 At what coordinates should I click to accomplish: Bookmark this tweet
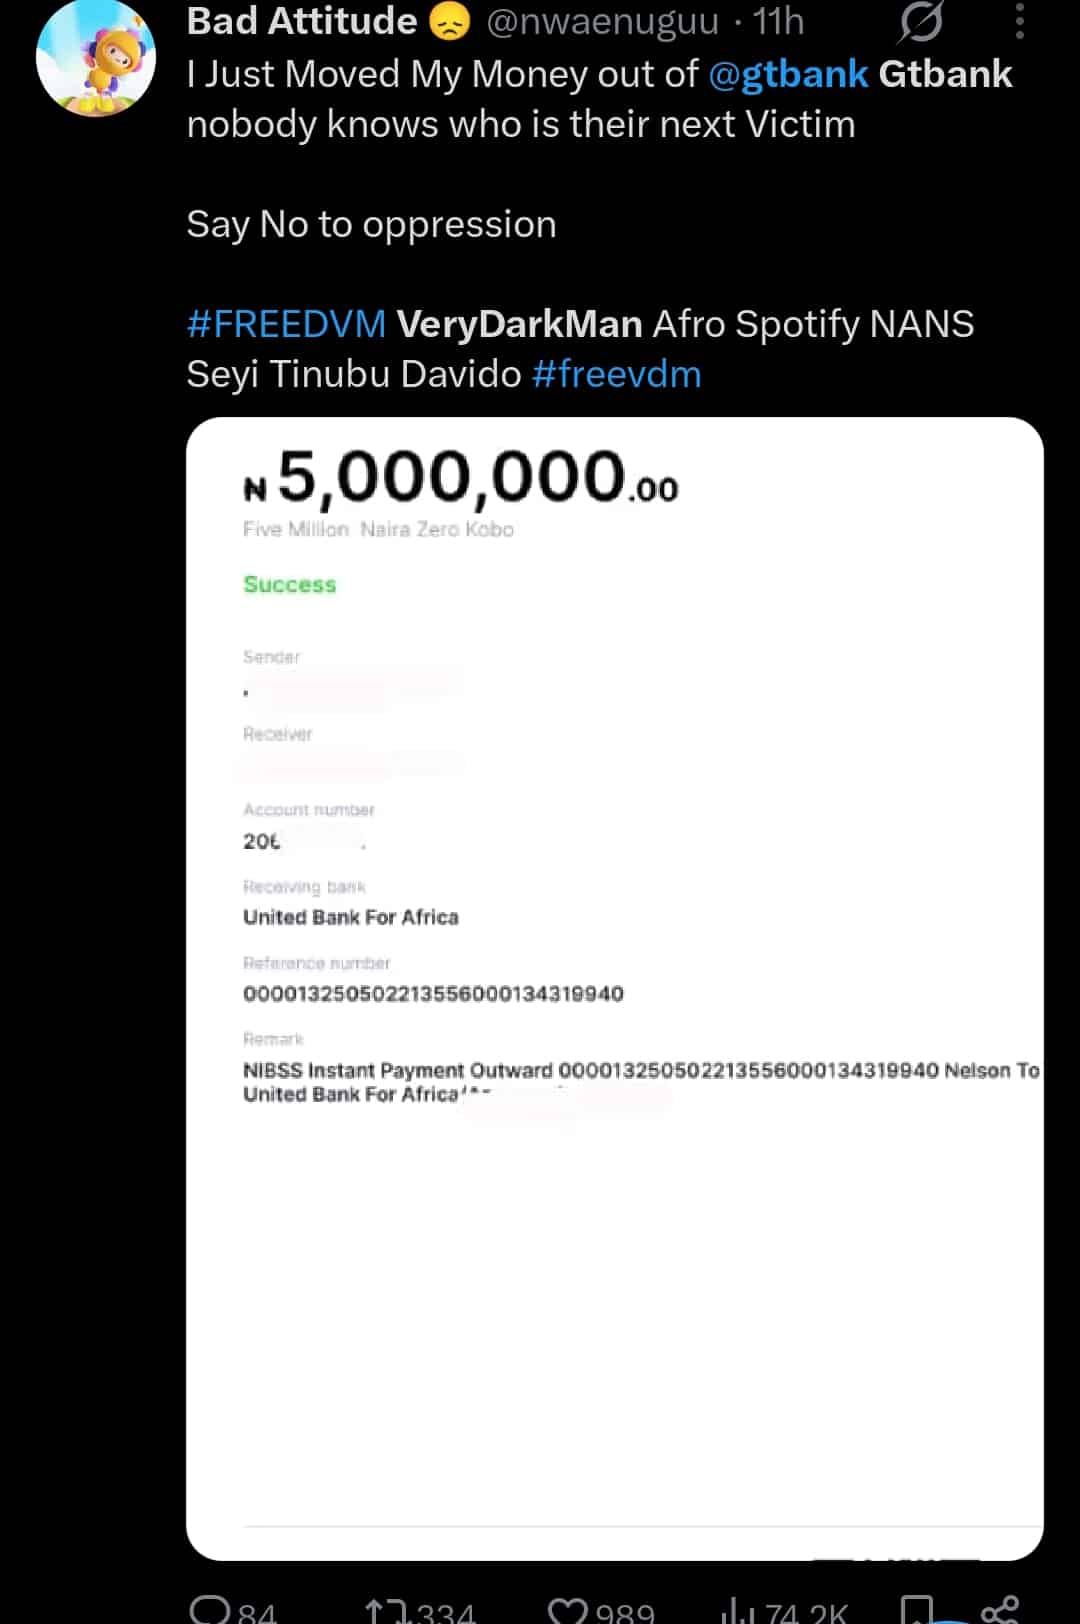coord(916,1608)
